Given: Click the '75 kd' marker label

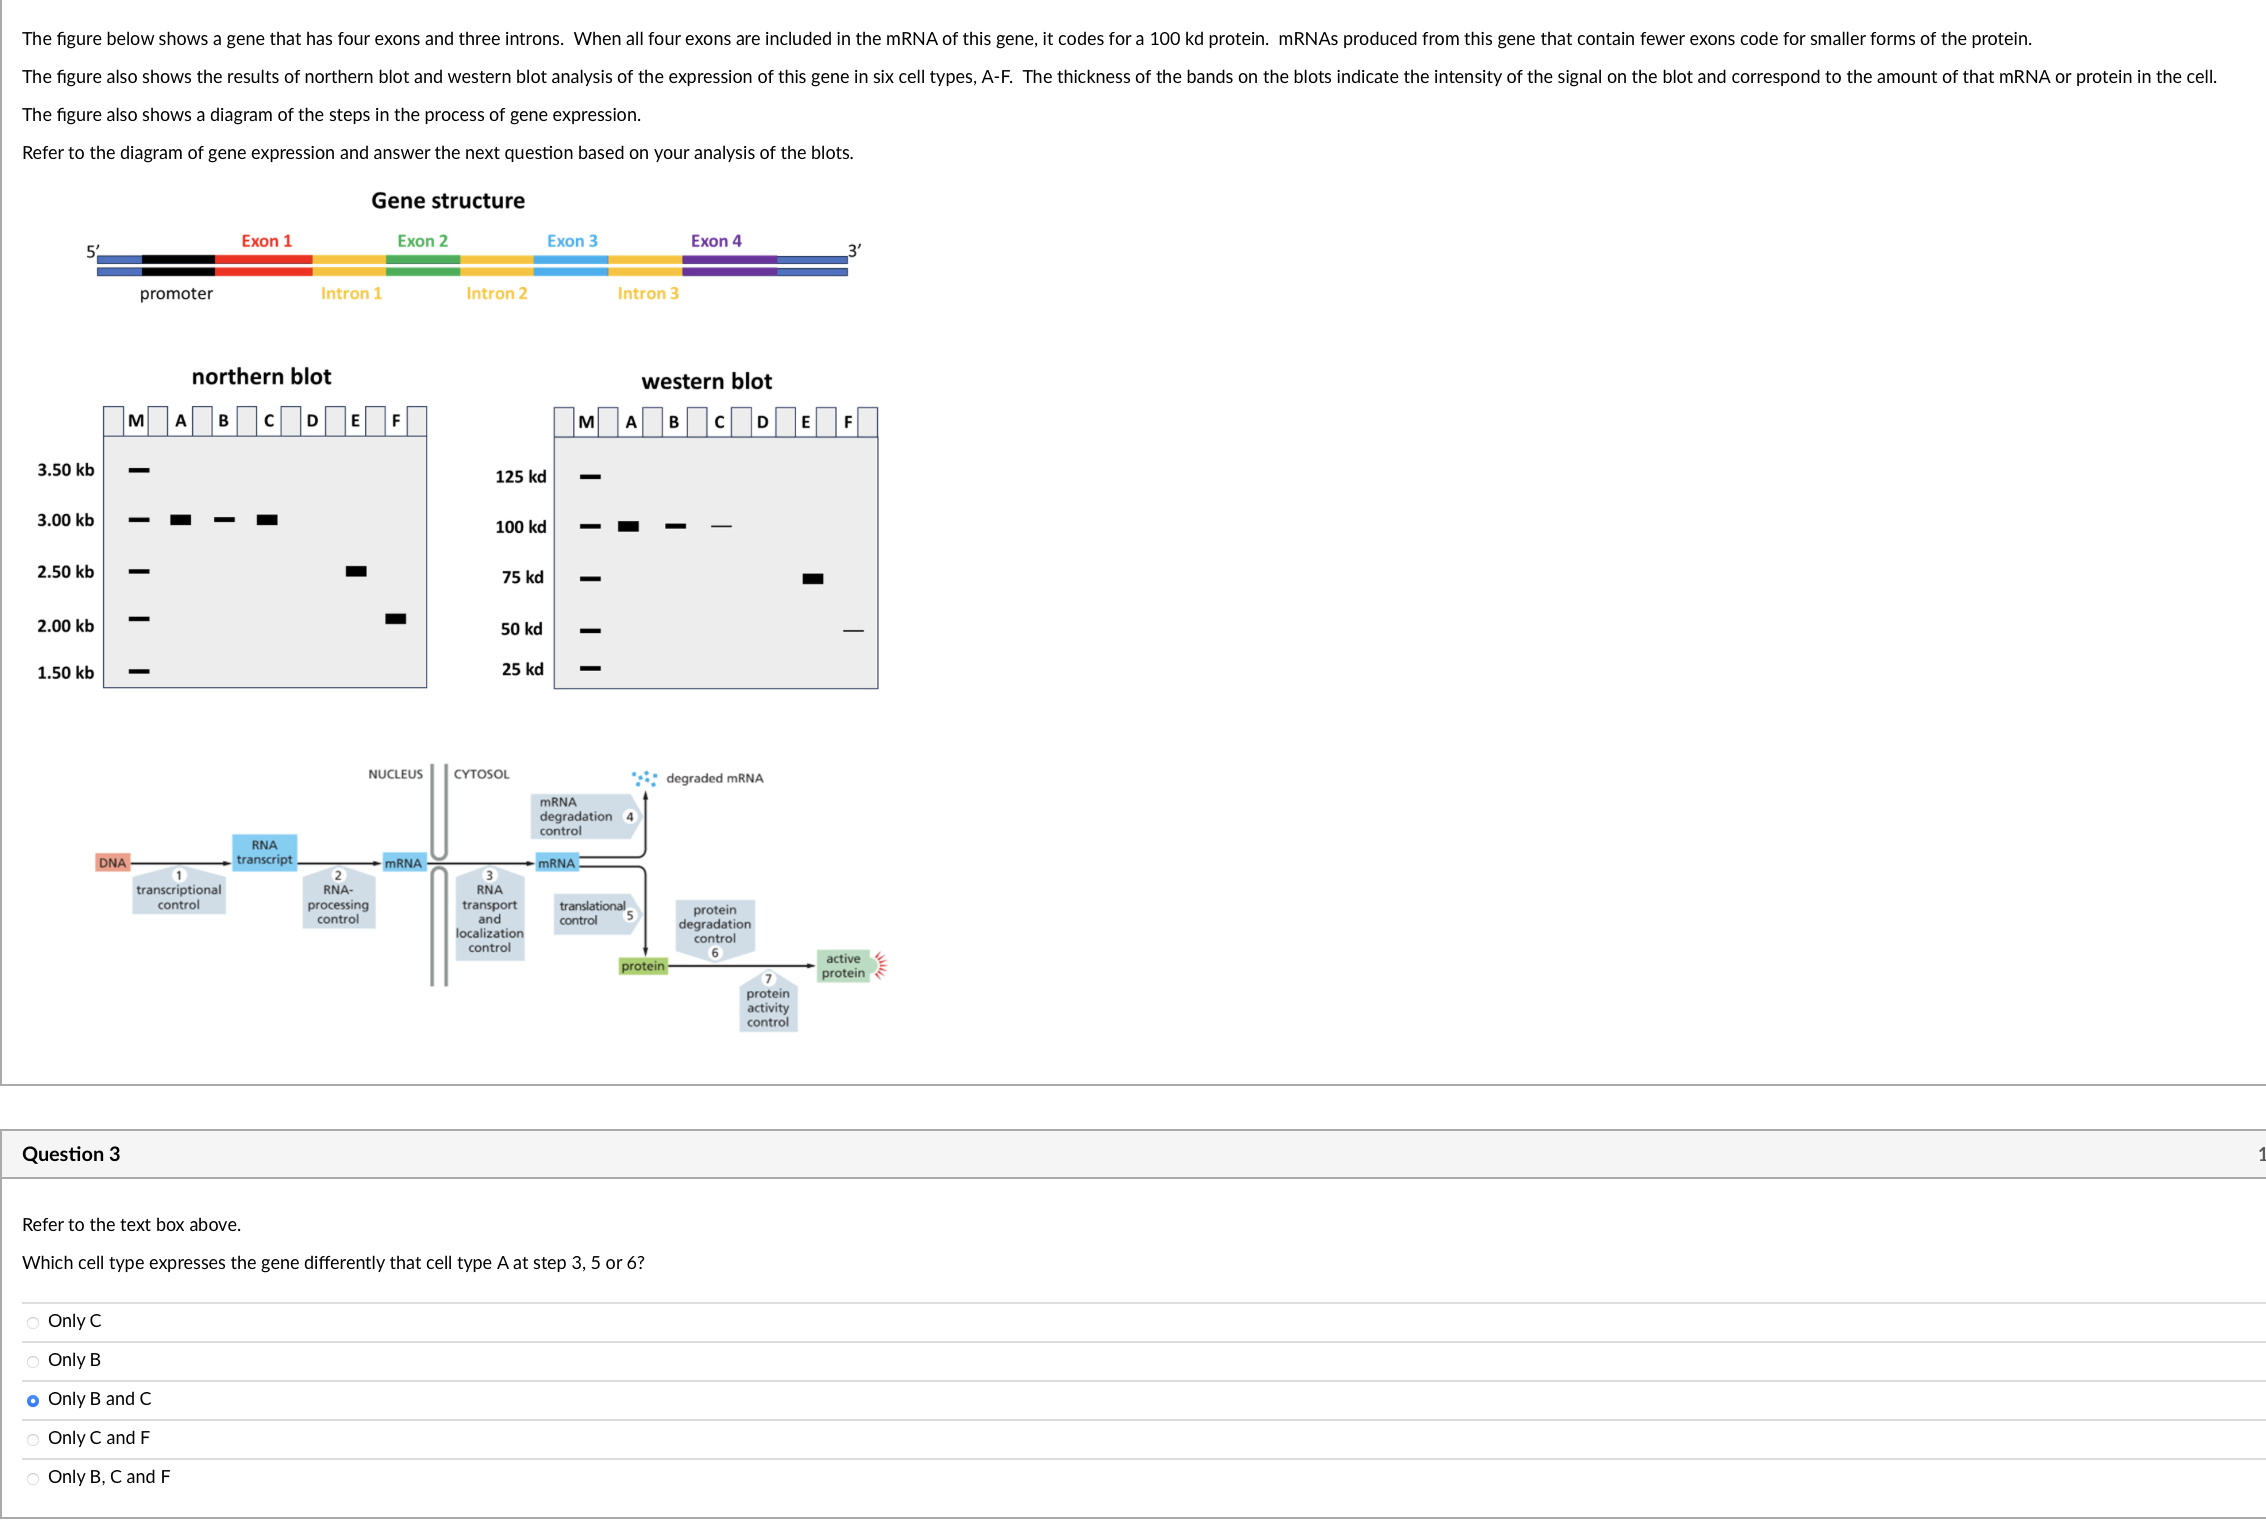Looking at the screenshot, I should [x=523, y=578].
